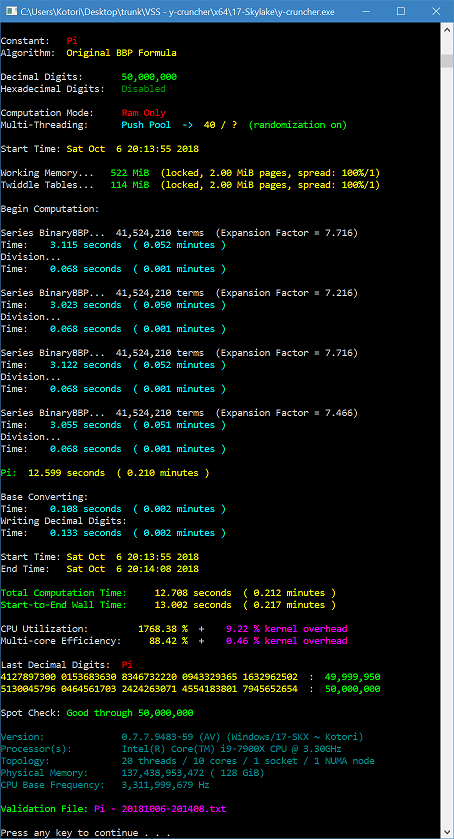Click the 1768.38 % CPU utilization value
Image resolution: width=454 pixels, height=839 pixels.
coord(163,629)
